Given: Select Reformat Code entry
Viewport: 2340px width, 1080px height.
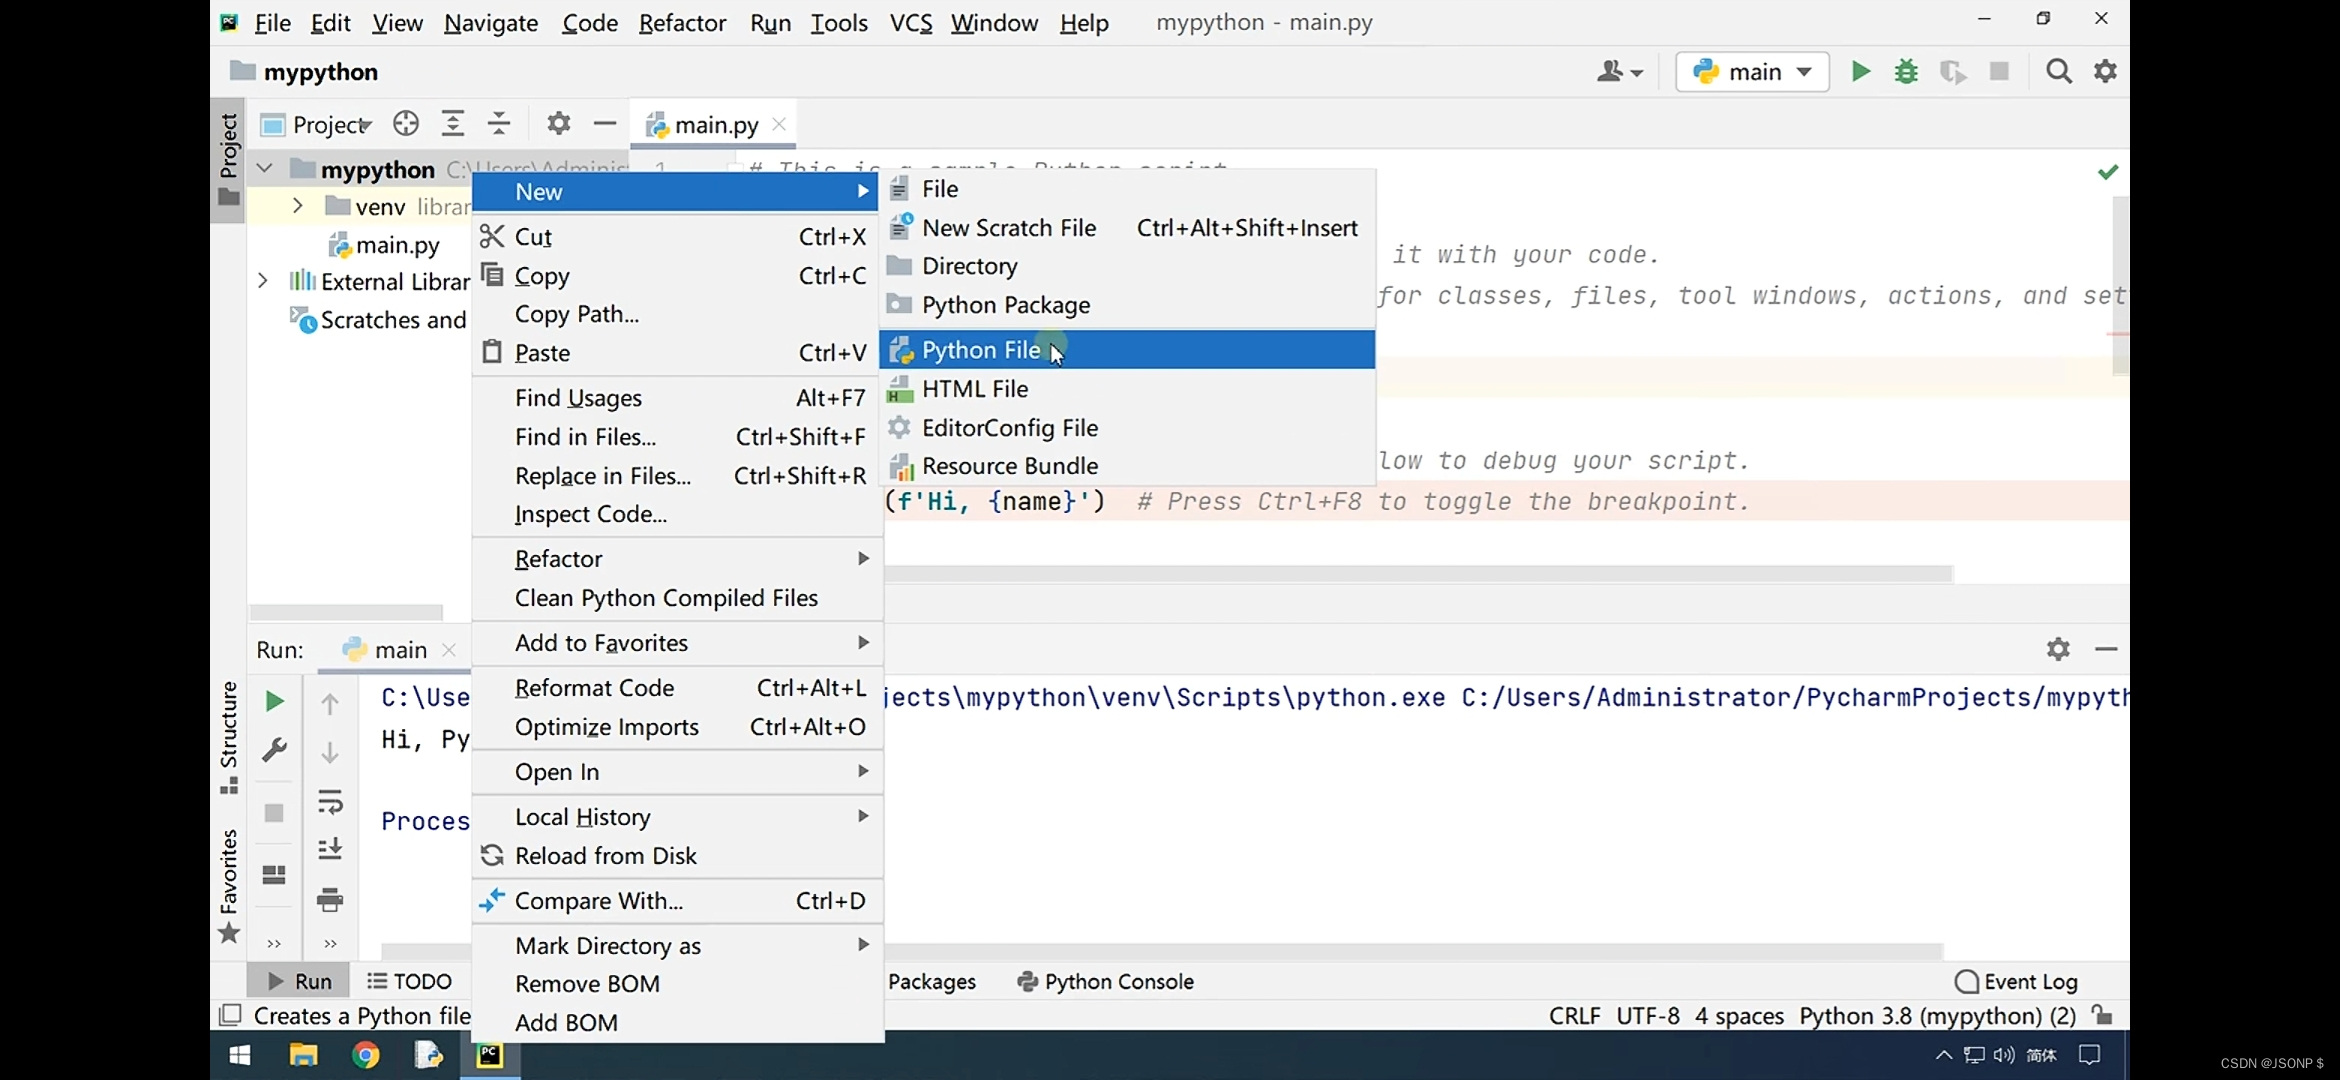Looking at the screenshot, I should [677, 688].
